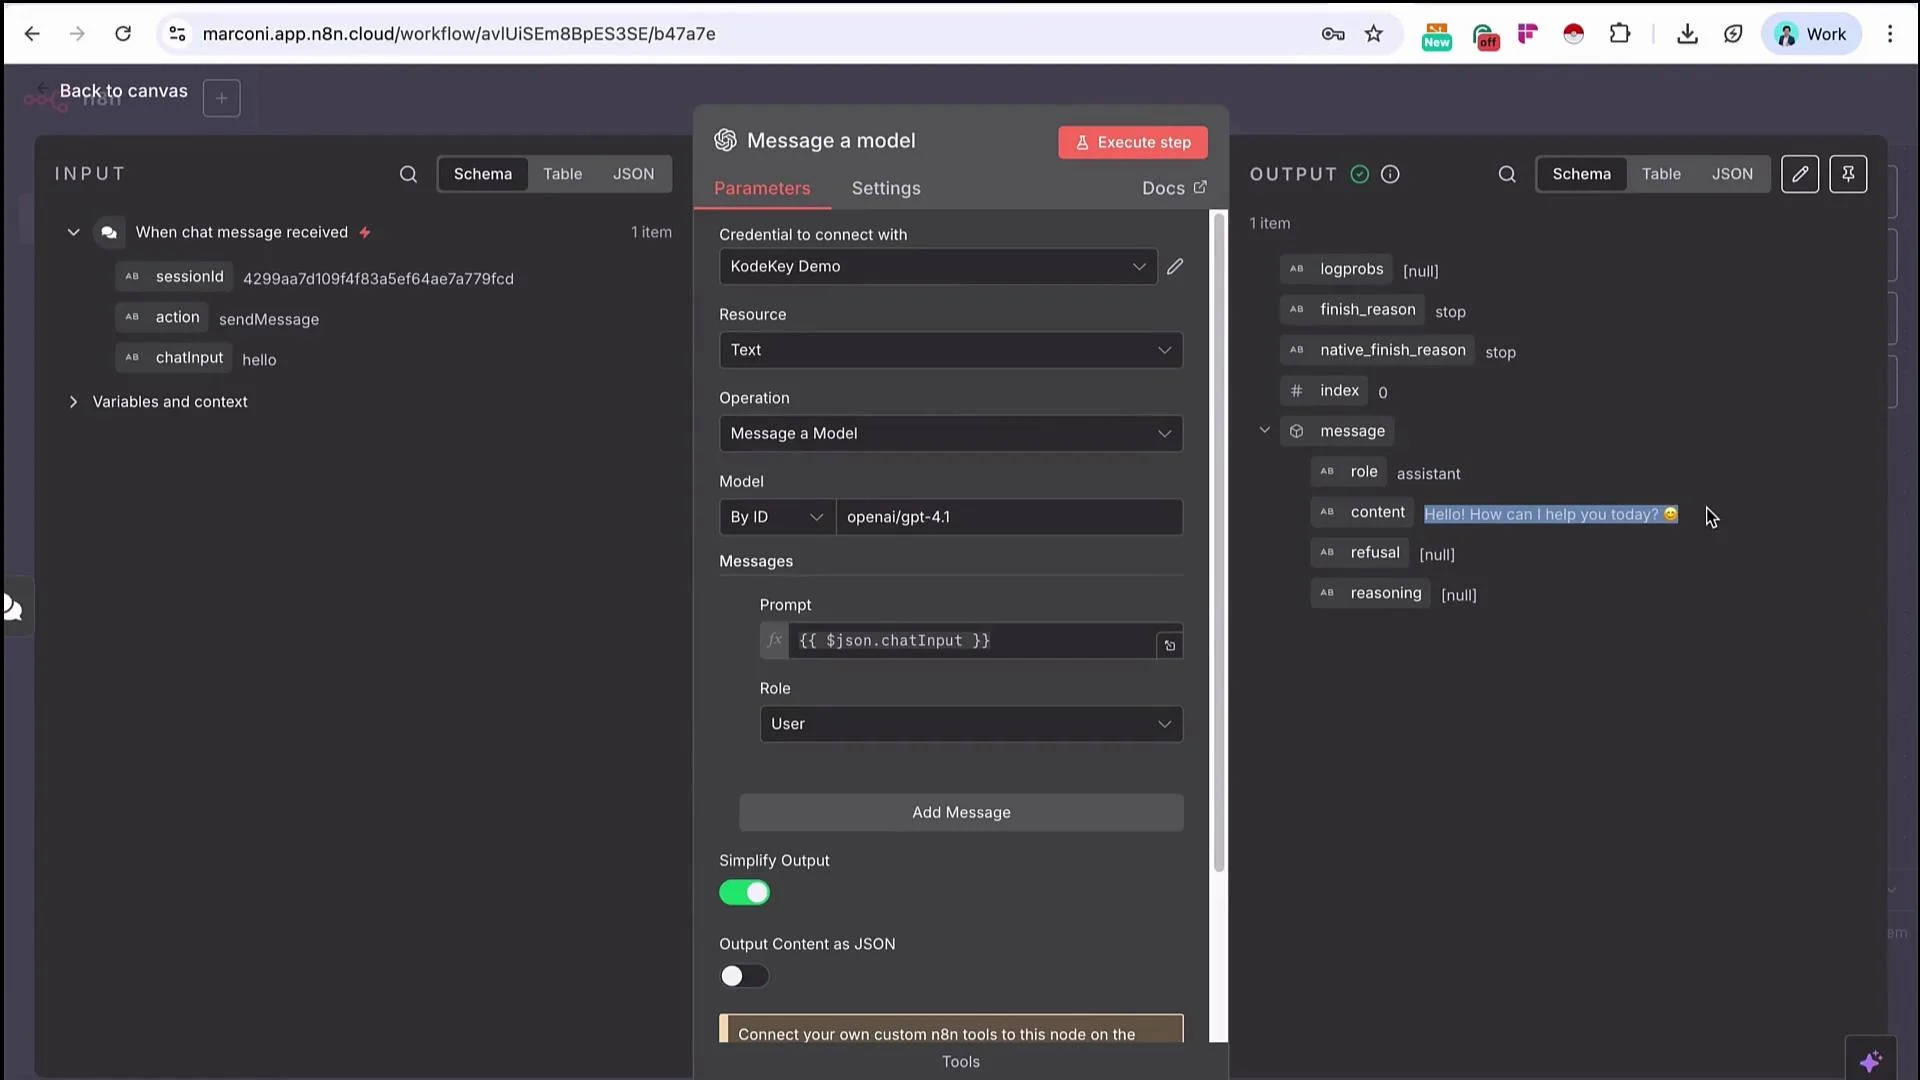This screenshot has width=1920, height=1080.
Task: Open the Credential dropdown KodeKey Demo
Action: [x=938, y=266]
